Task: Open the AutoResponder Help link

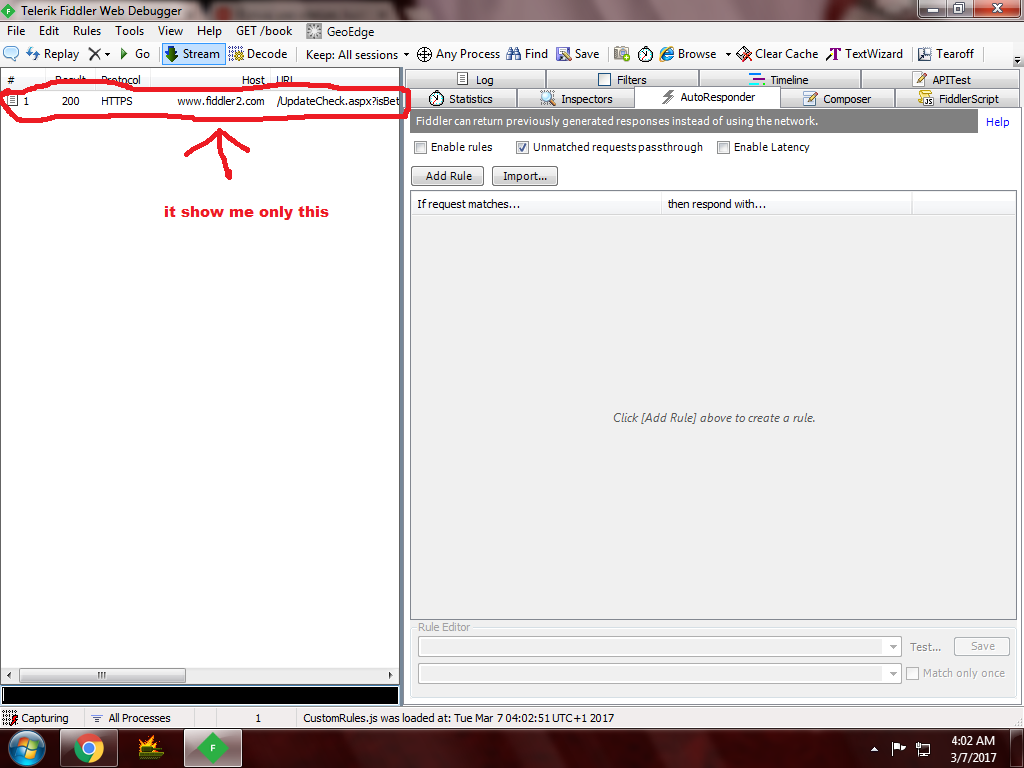Action: point(997,121)
